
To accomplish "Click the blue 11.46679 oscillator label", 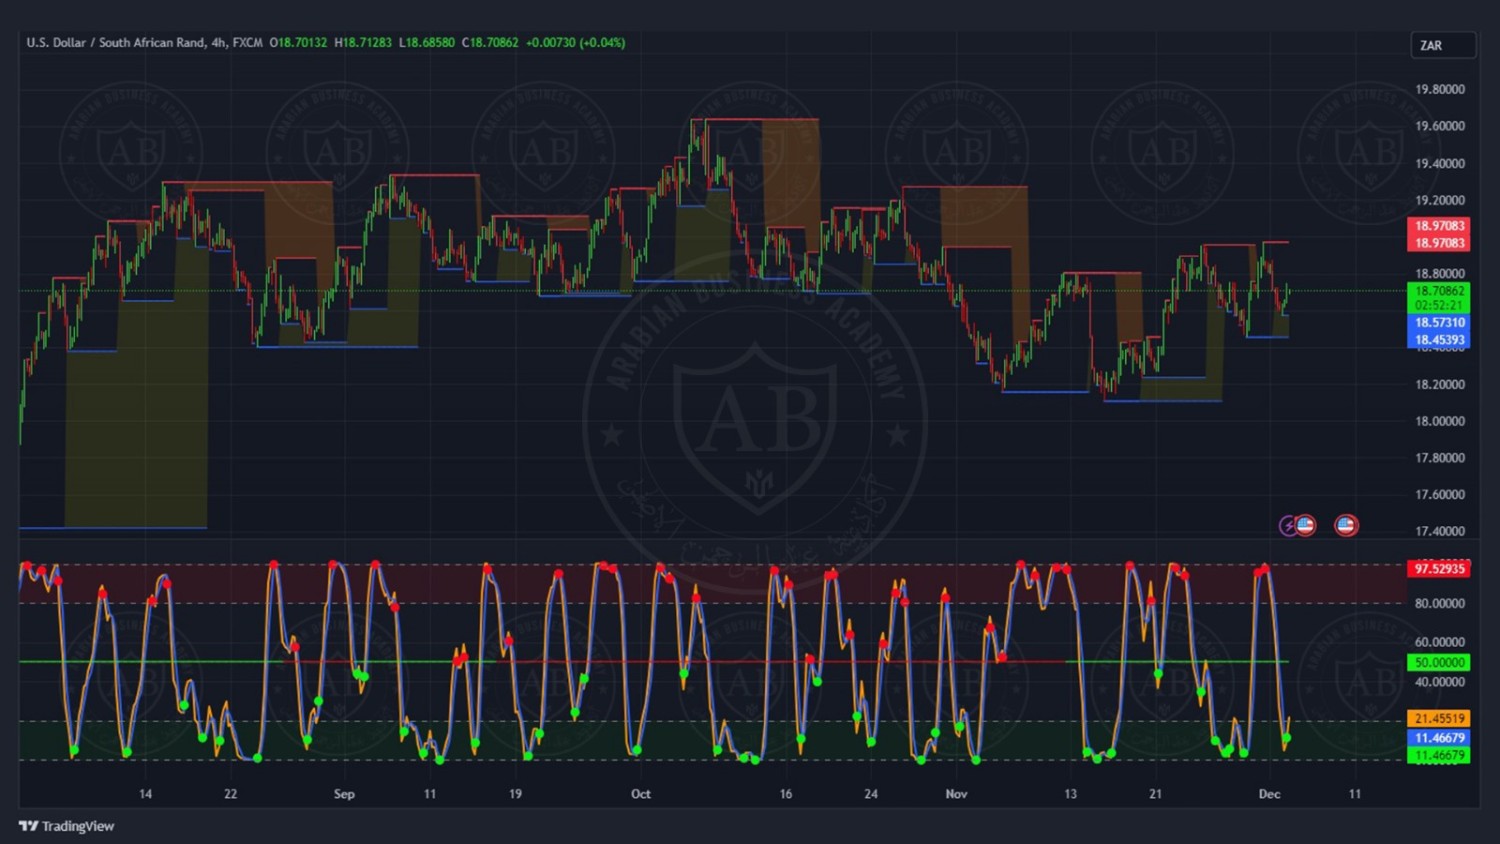I will pos(1439,738).
